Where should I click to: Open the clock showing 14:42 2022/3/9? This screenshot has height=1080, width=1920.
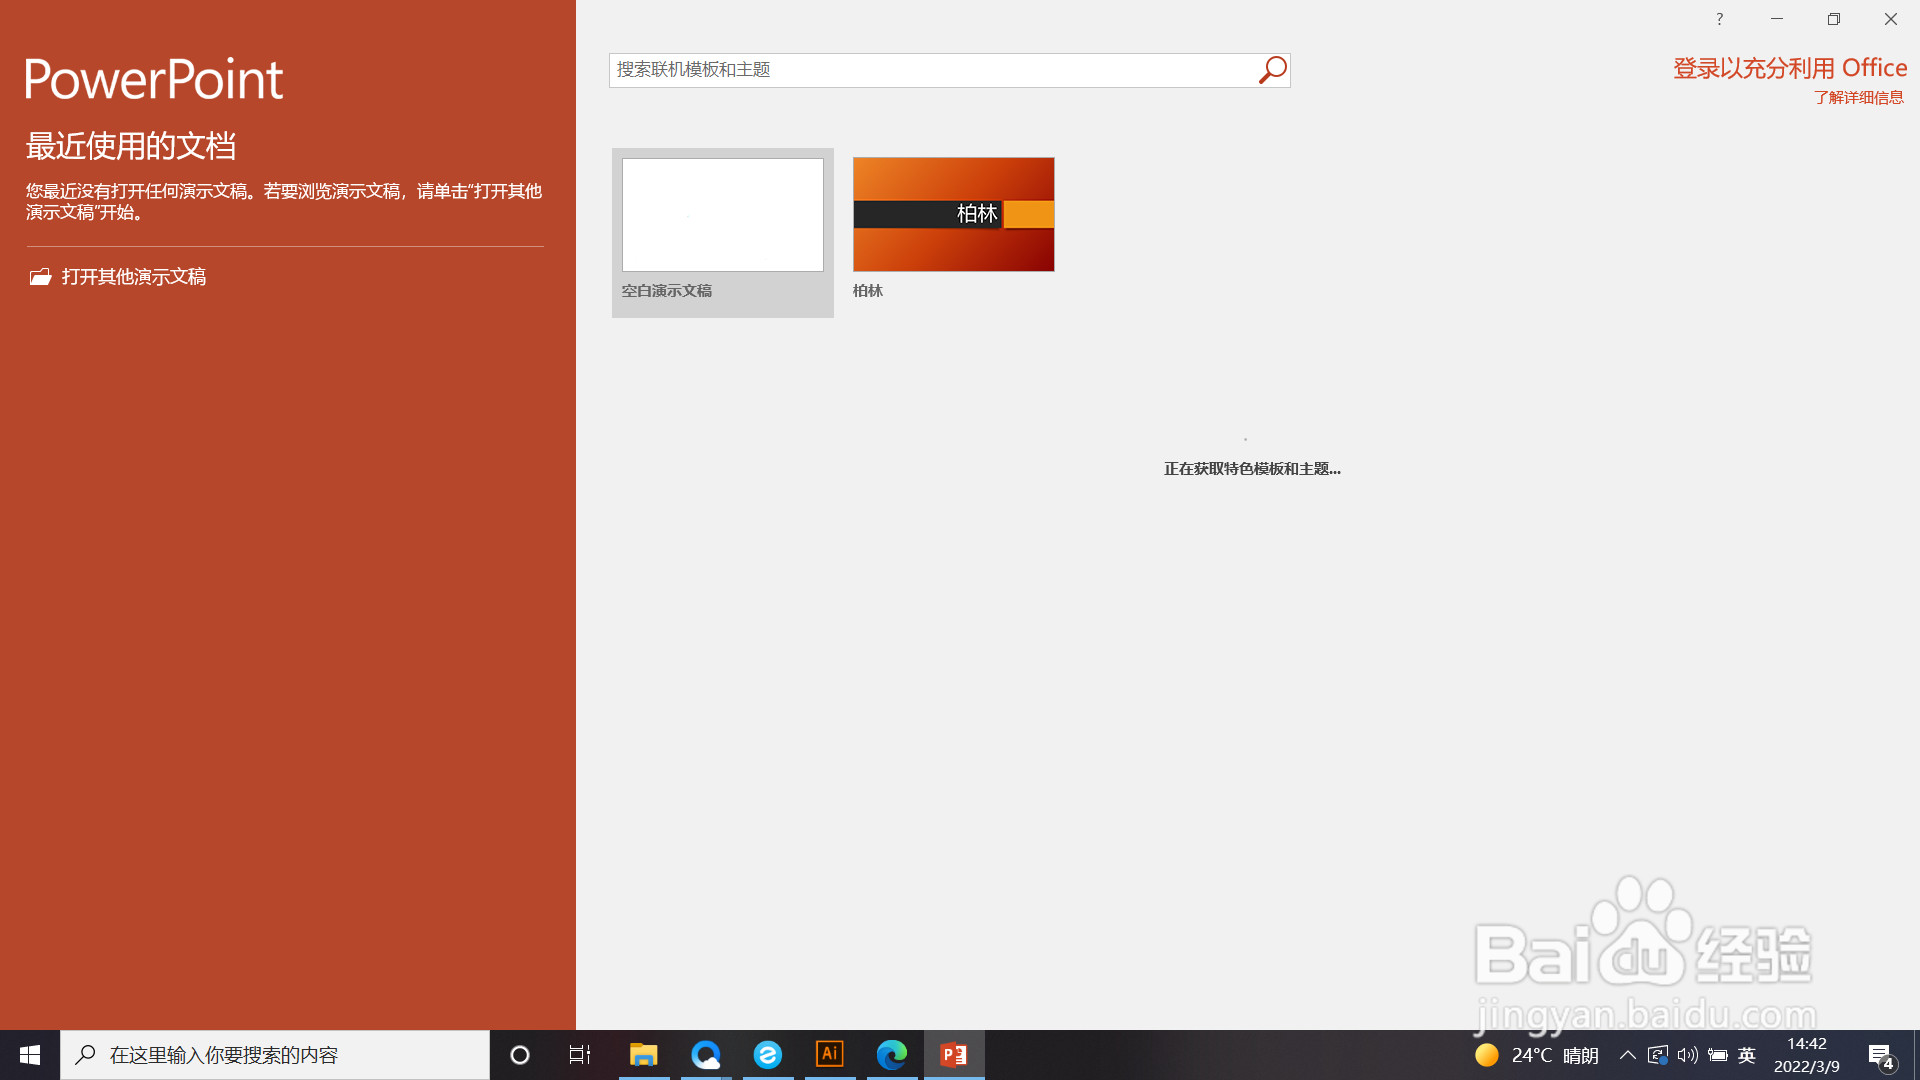click(x=1807, y=1055)
